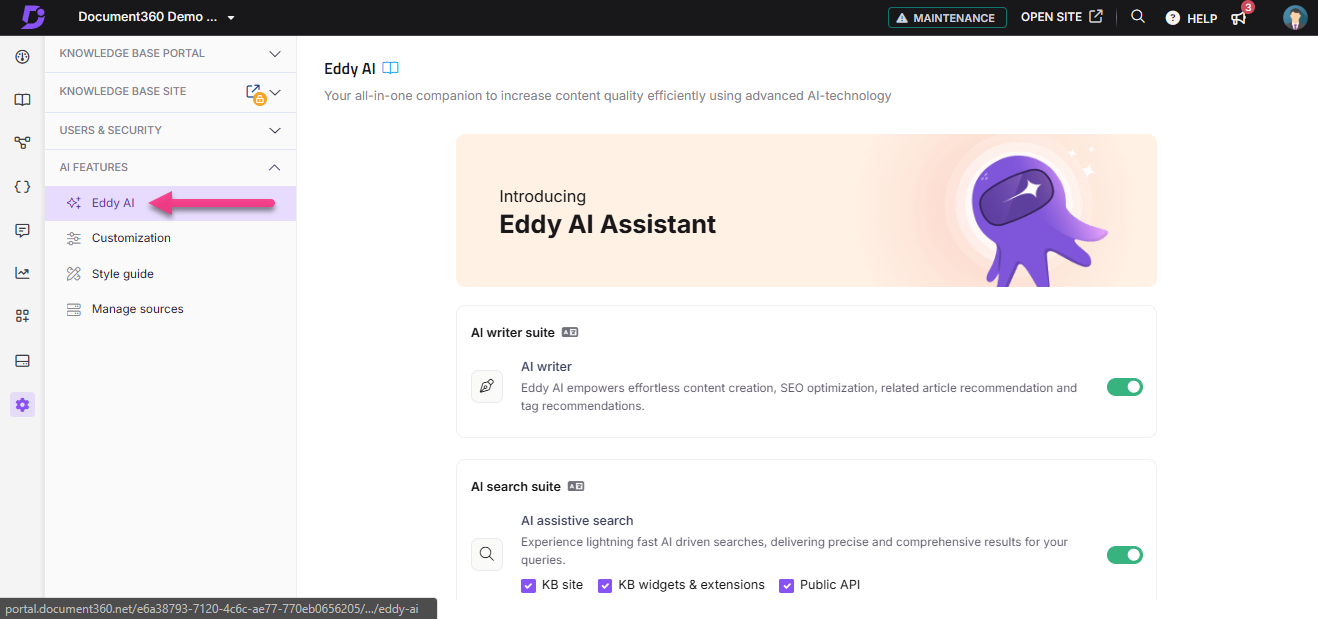Uncheck KB widgets & extensions checkbox
The width and height of the screenshot is (1318, 619).
[605, 586]
